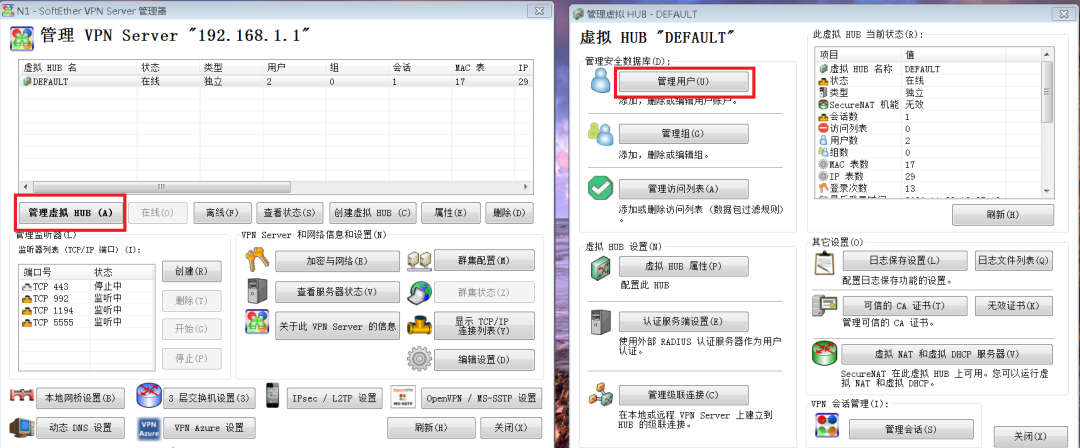Viewport: 1080px width, 448px height.
Task: Click server tower icon beside 查看服务器状态
Action: 257,292
